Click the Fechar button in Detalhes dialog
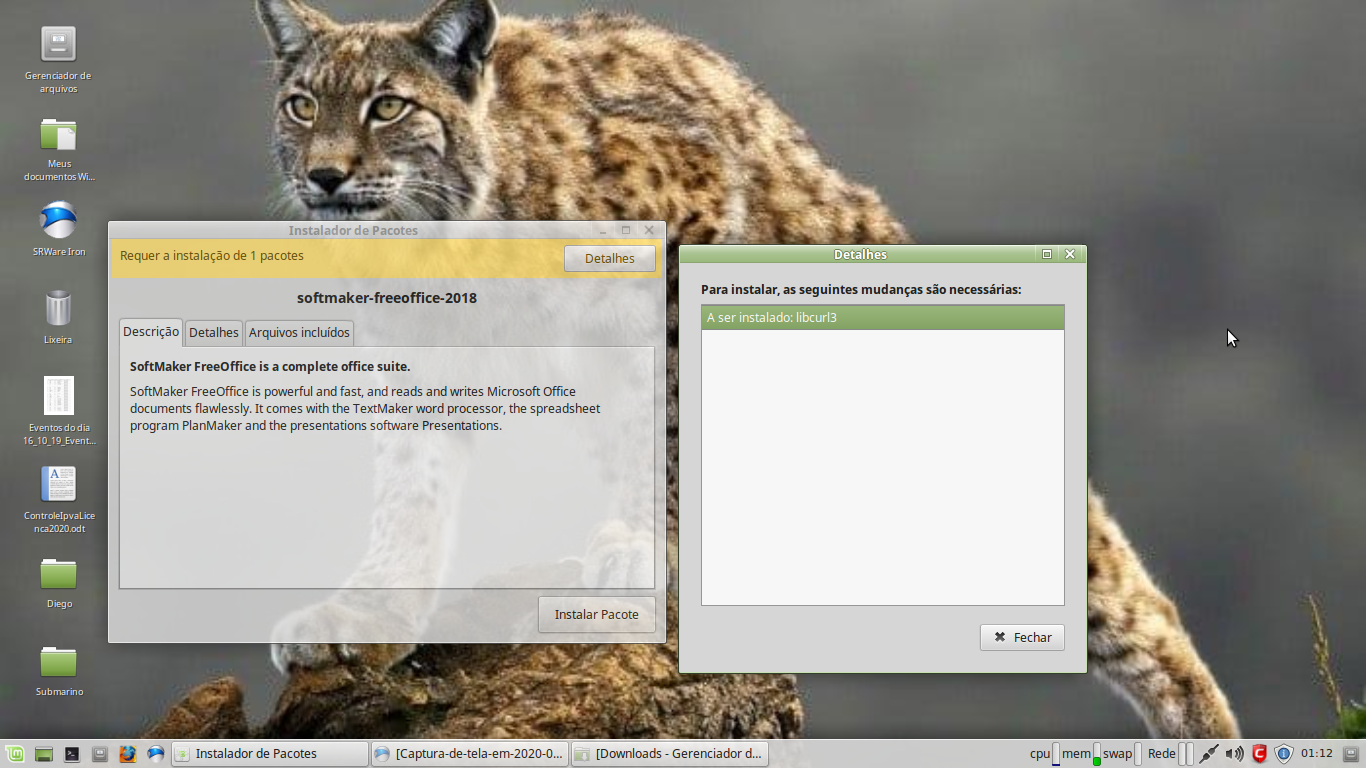Image resolution: width=1366 pixels, height=768 pixels. (1022, 637)
